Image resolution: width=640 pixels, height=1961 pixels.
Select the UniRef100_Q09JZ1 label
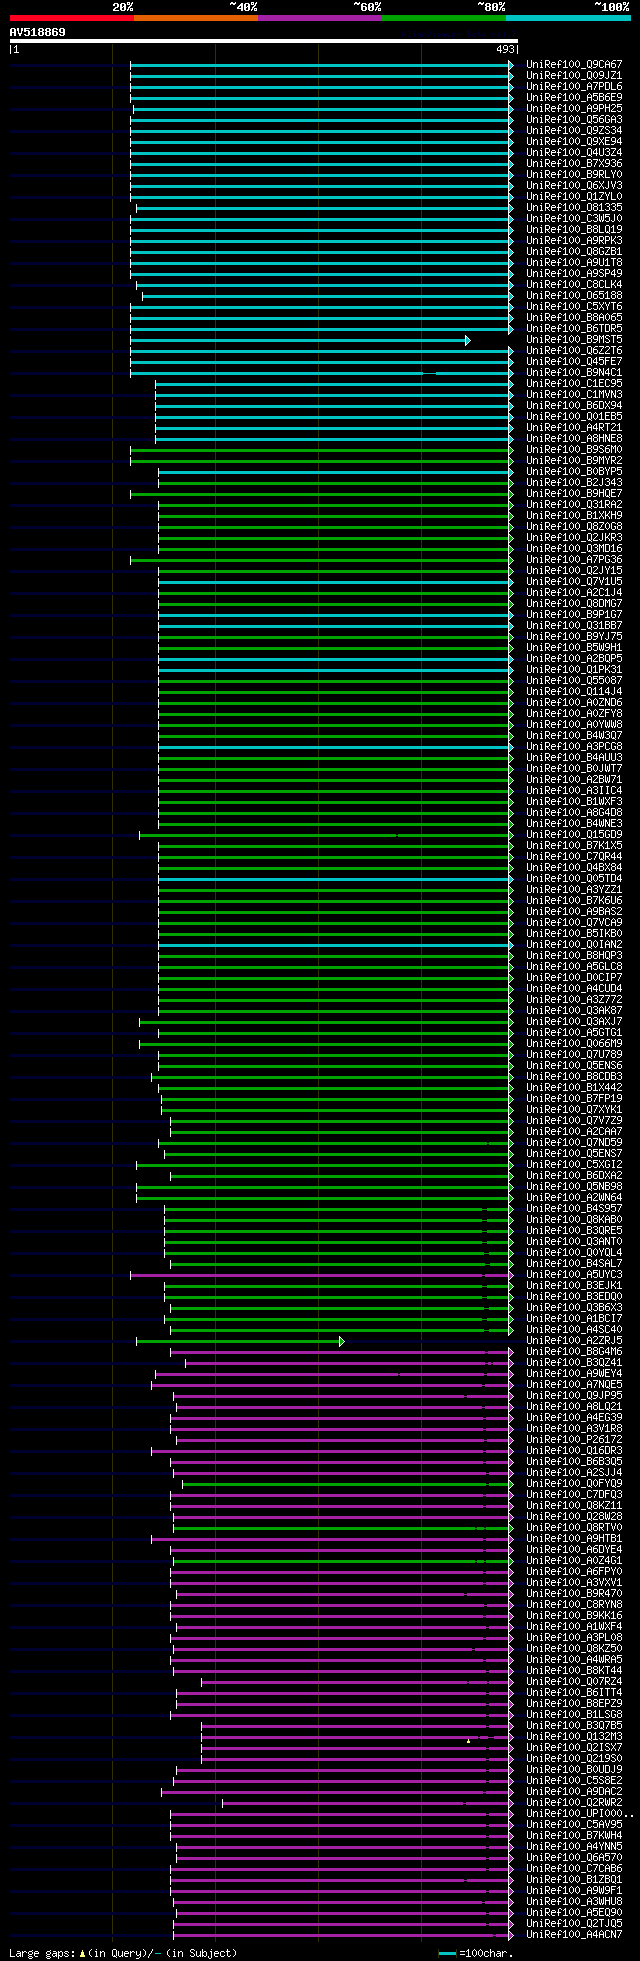(x=574, y=76)
